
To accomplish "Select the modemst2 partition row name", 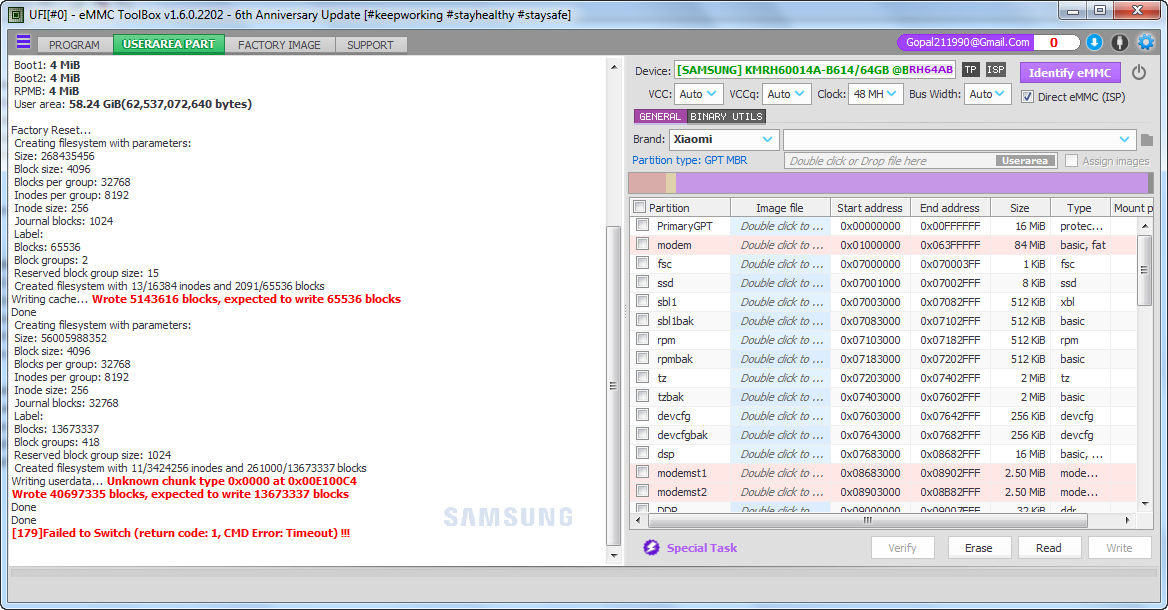I will tap(682, 492).
